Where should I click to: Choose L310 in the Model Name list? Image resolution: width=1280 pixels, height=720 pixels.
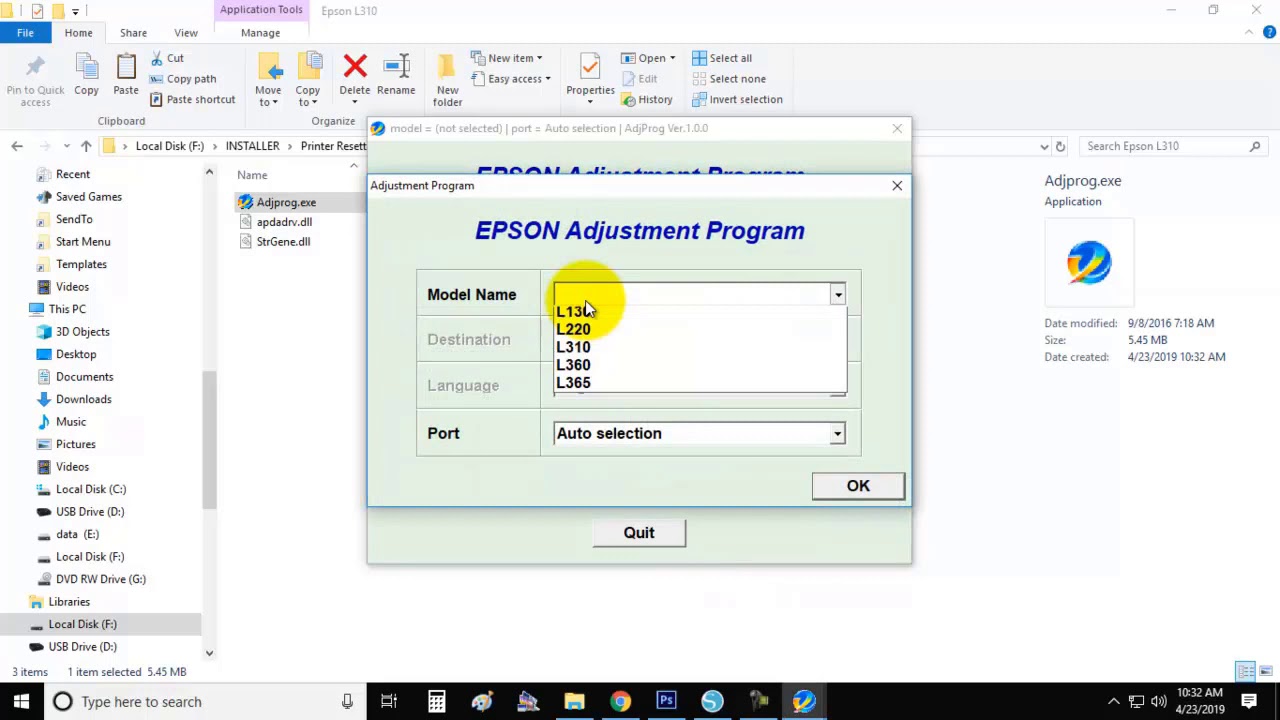pyautogui.click(x=573, y=347)
